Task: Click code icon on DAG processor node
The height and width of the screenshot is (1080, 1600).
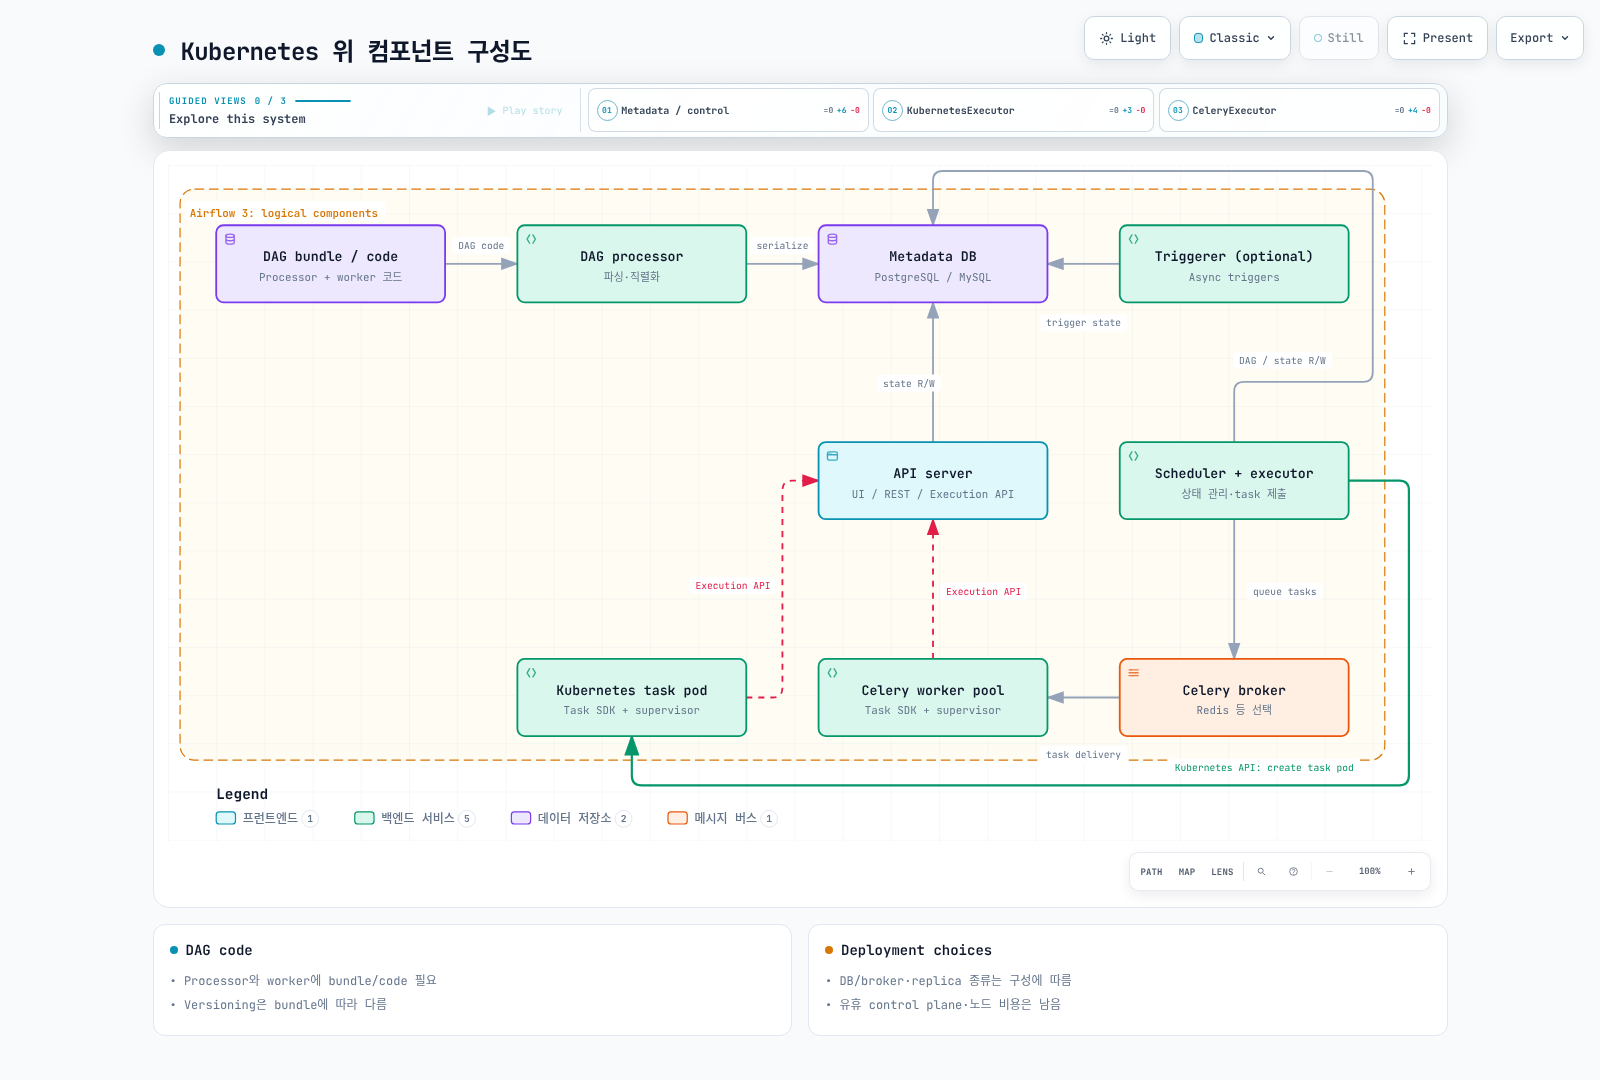Action: tap(531, 239)
